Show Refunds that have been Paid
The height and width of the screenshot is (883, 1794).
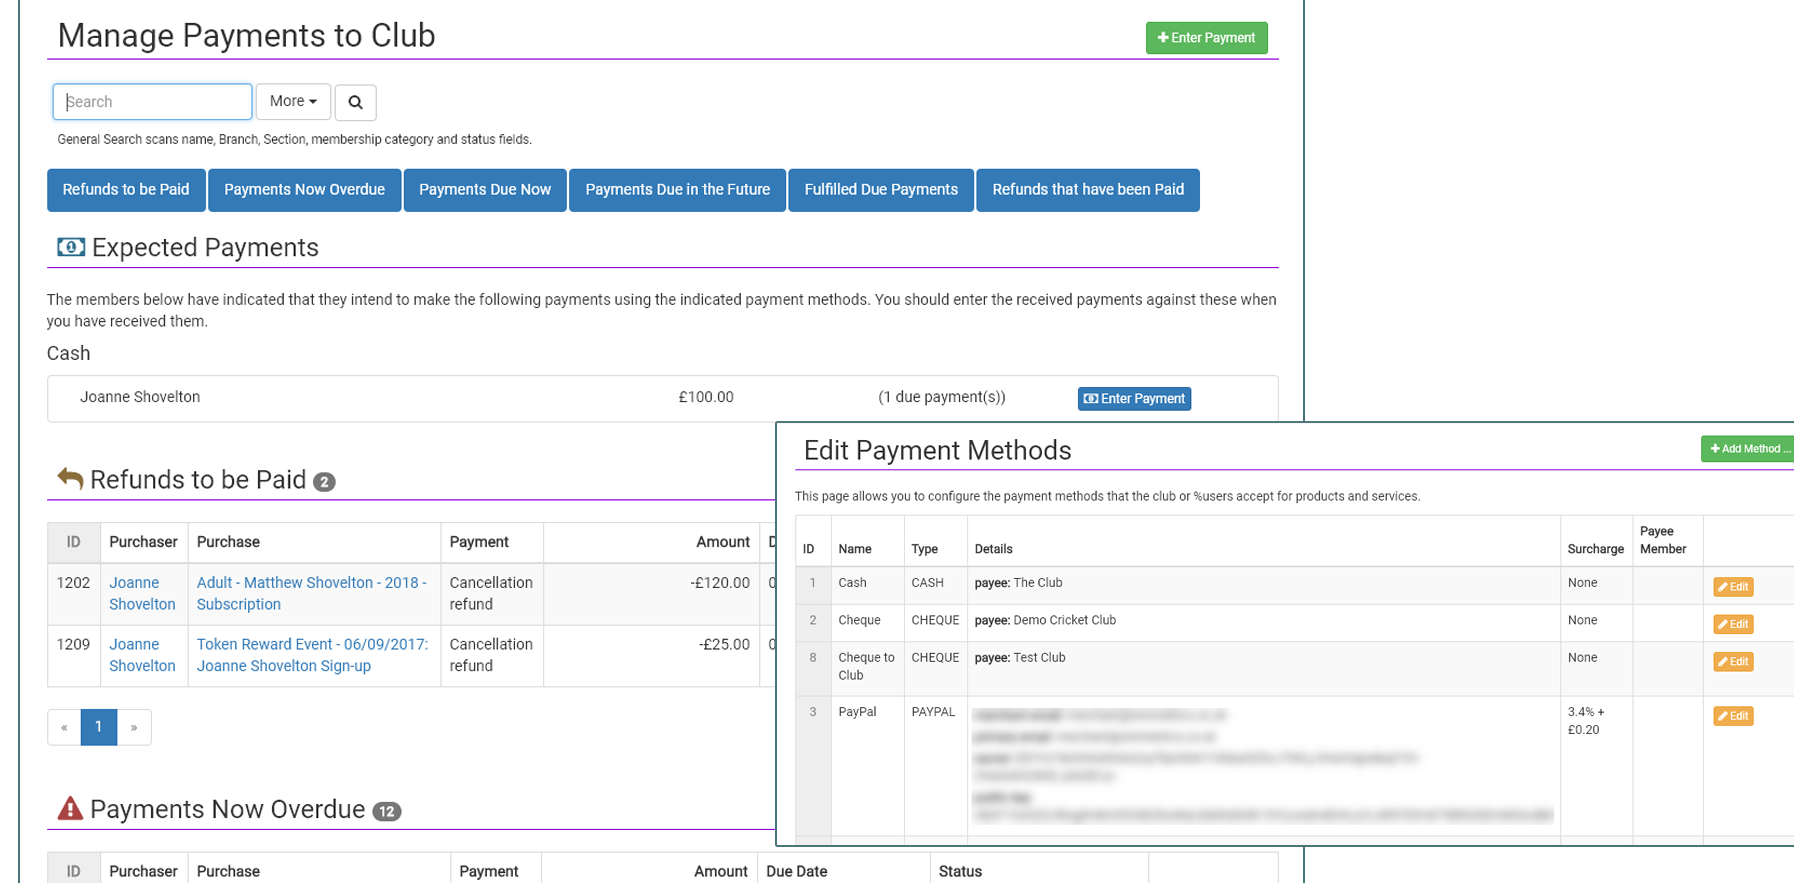click(x=1087, y=190)
